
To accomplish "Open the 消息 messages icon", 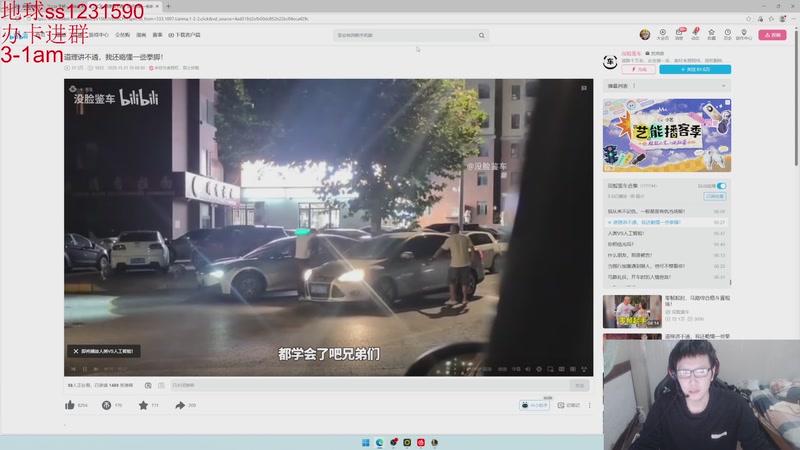I will (x=679, y=34).
